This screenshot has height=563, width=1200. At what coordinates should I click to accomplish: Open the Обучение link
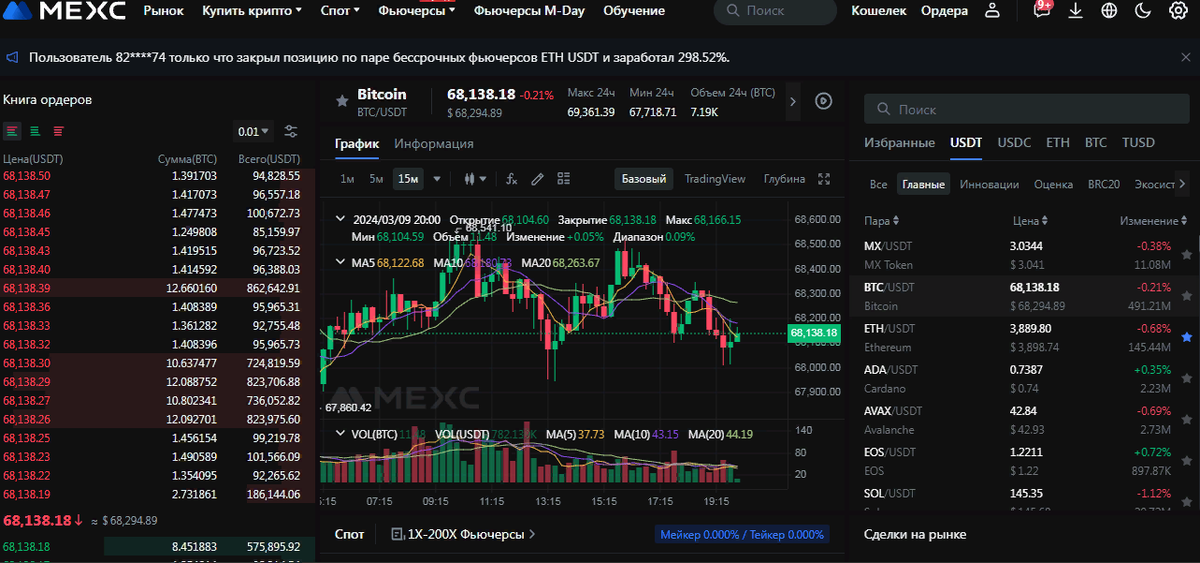click(634, 11)
